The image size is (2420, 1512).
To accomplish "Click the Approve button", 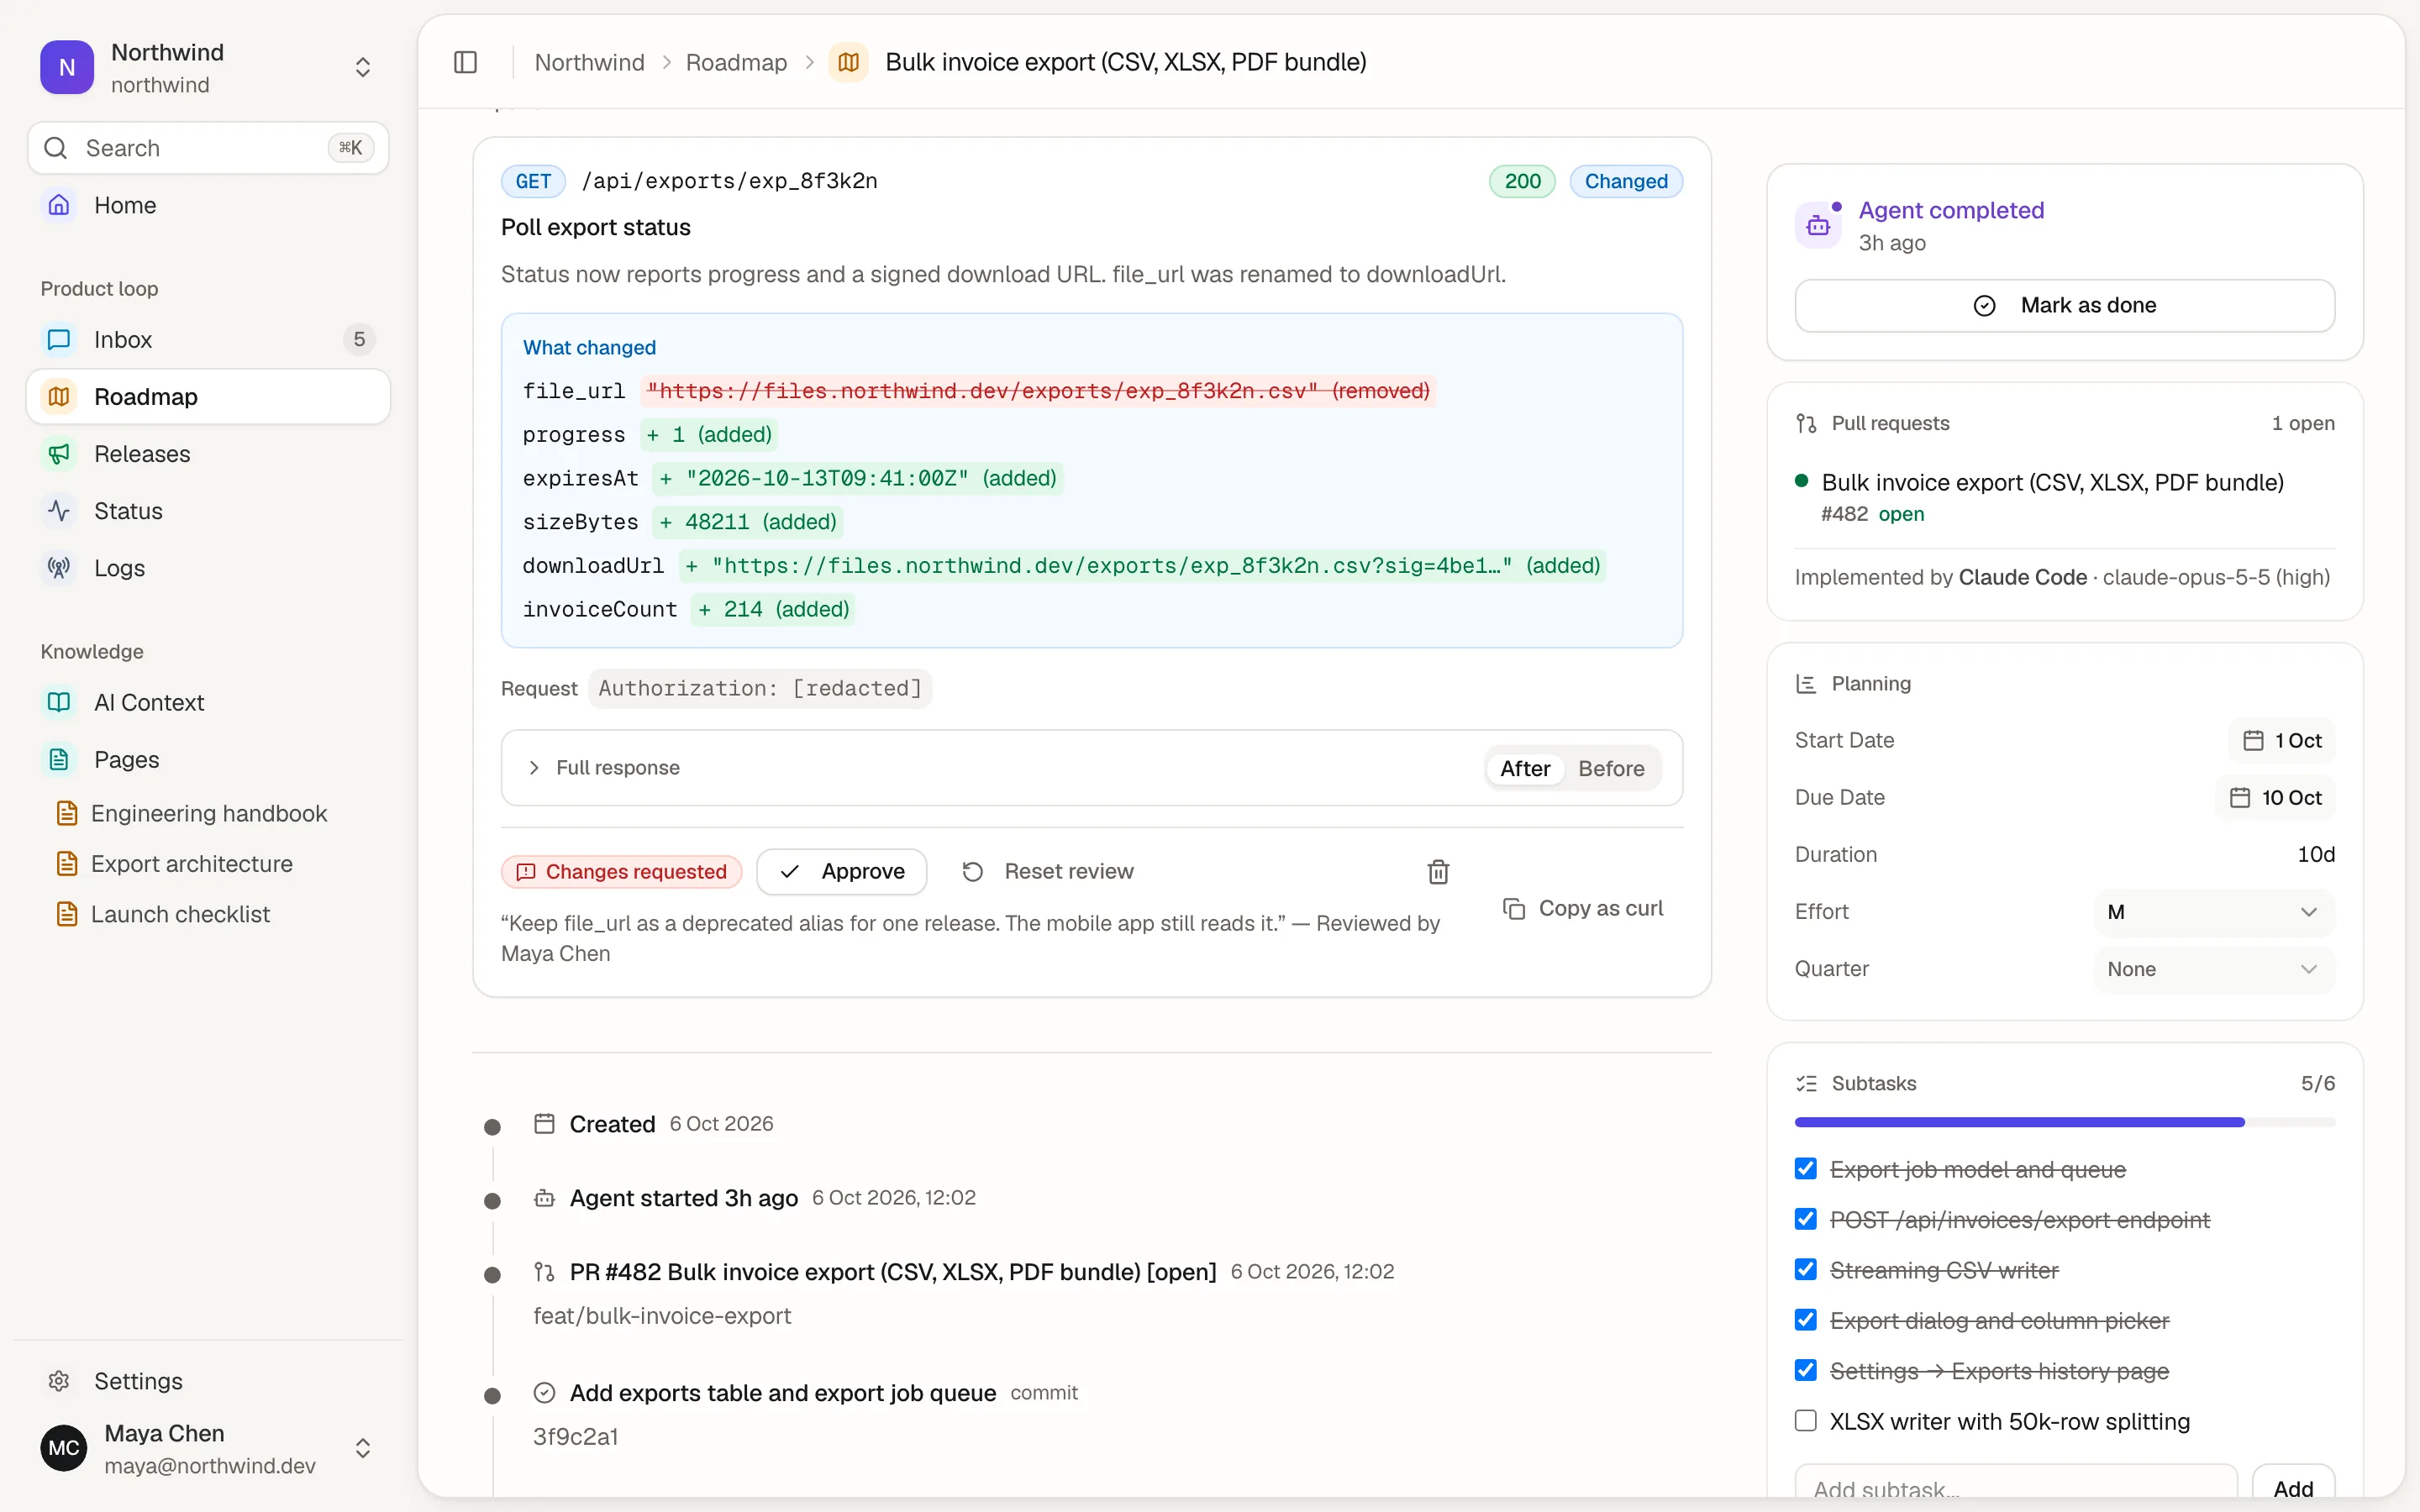I will [842, 872].
